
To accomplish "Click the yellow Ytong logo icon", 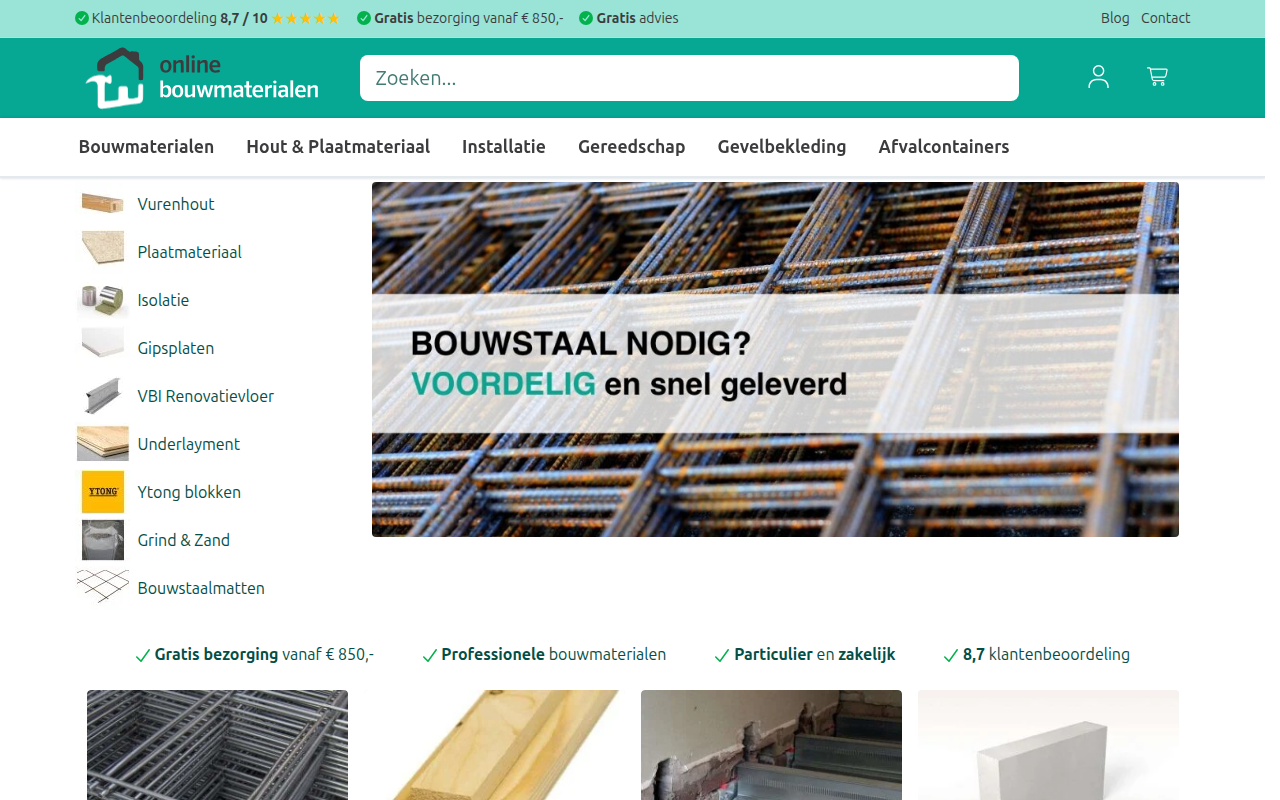I will click(103, 492).
